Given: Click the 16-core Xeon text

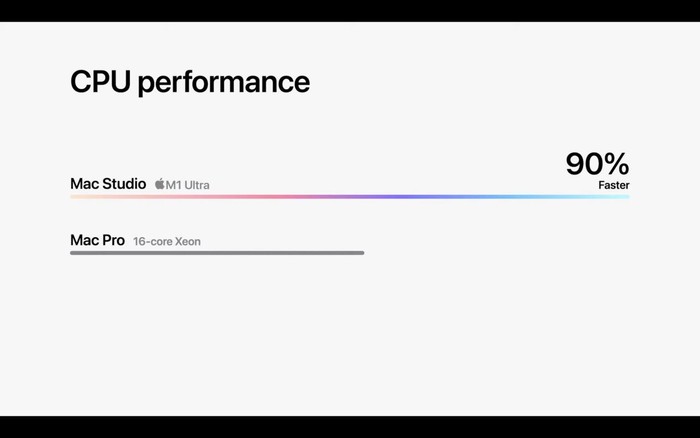Looking at the screenshot, I should point(167,242).
